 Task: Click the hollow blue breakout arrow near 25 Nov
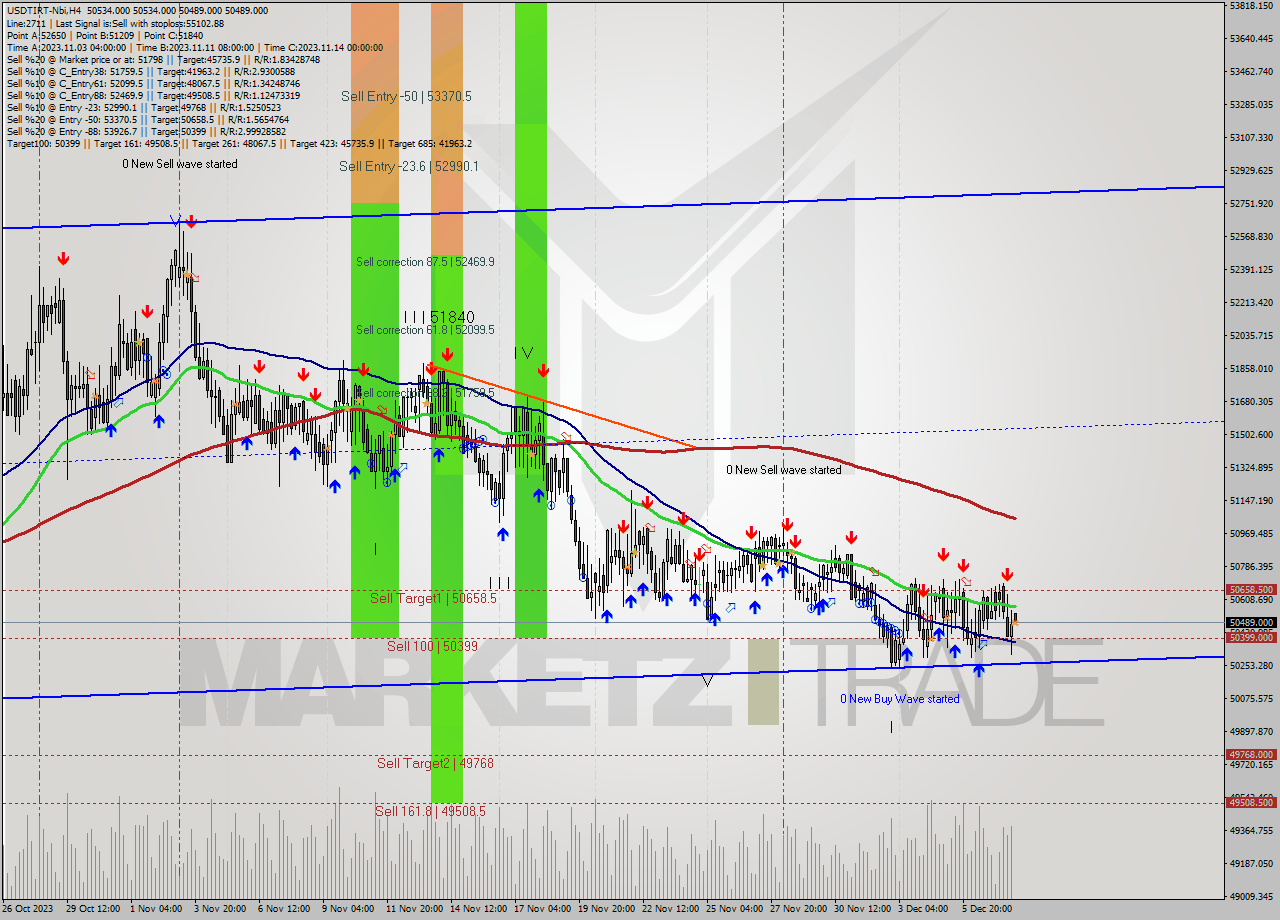pos(731,607)
